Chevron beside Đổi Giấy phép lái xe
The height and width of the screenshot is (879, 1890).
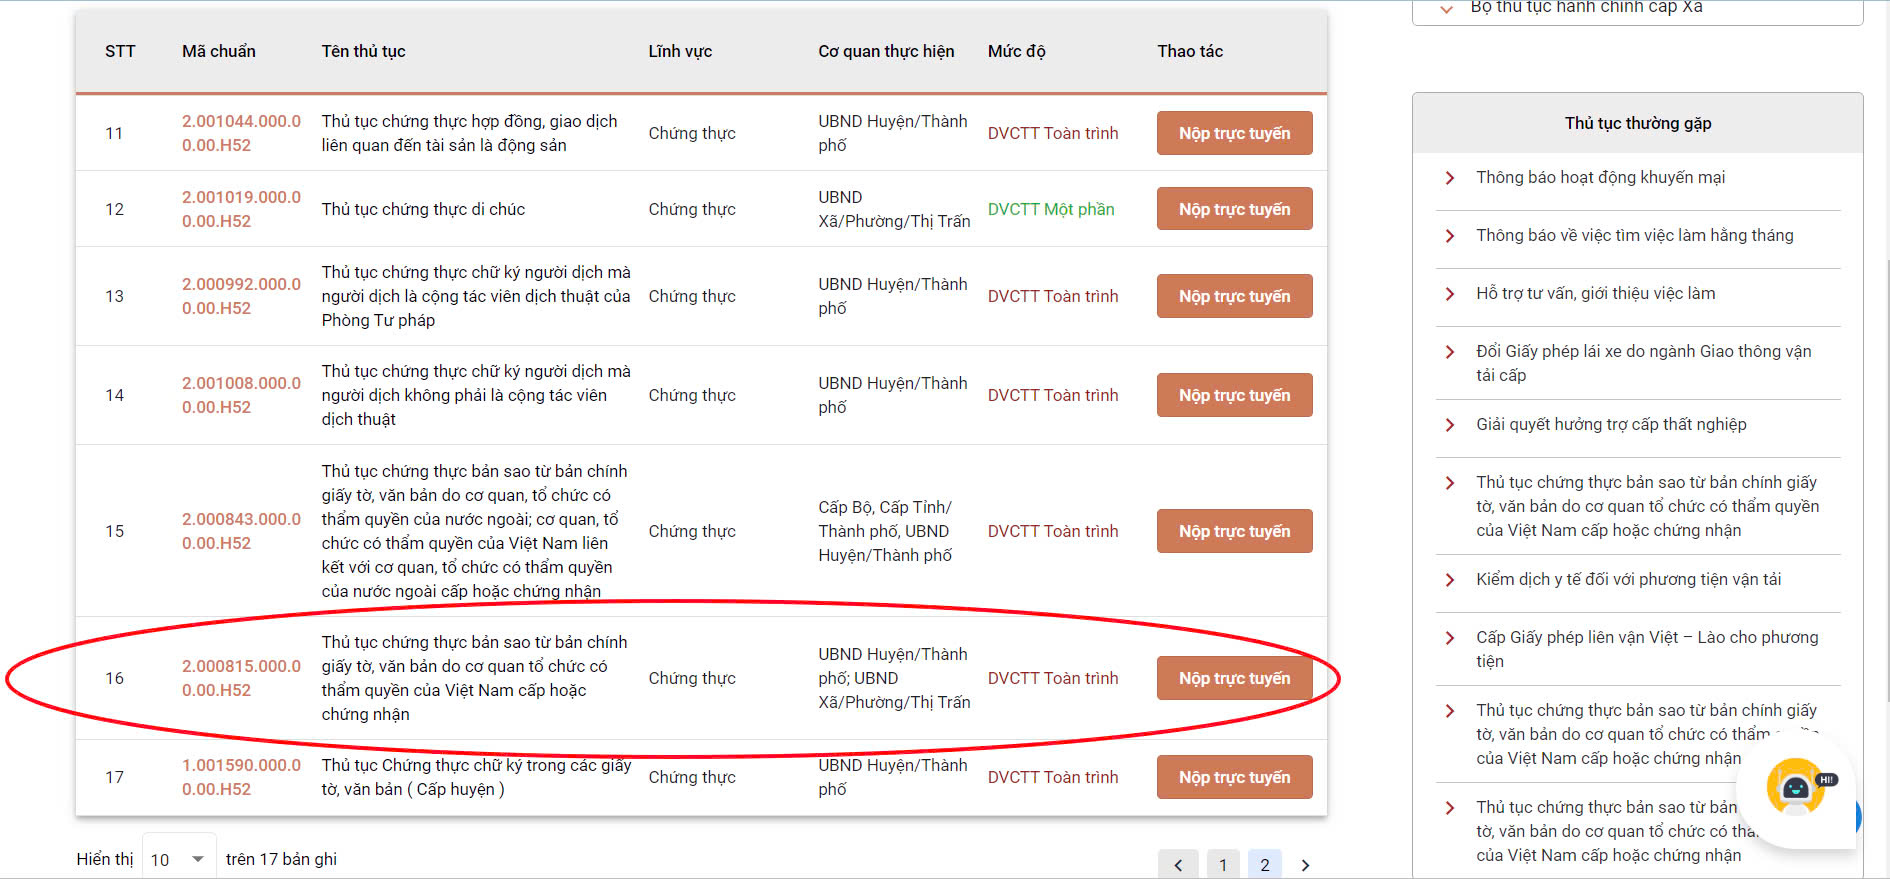(x=1450, y=352)
